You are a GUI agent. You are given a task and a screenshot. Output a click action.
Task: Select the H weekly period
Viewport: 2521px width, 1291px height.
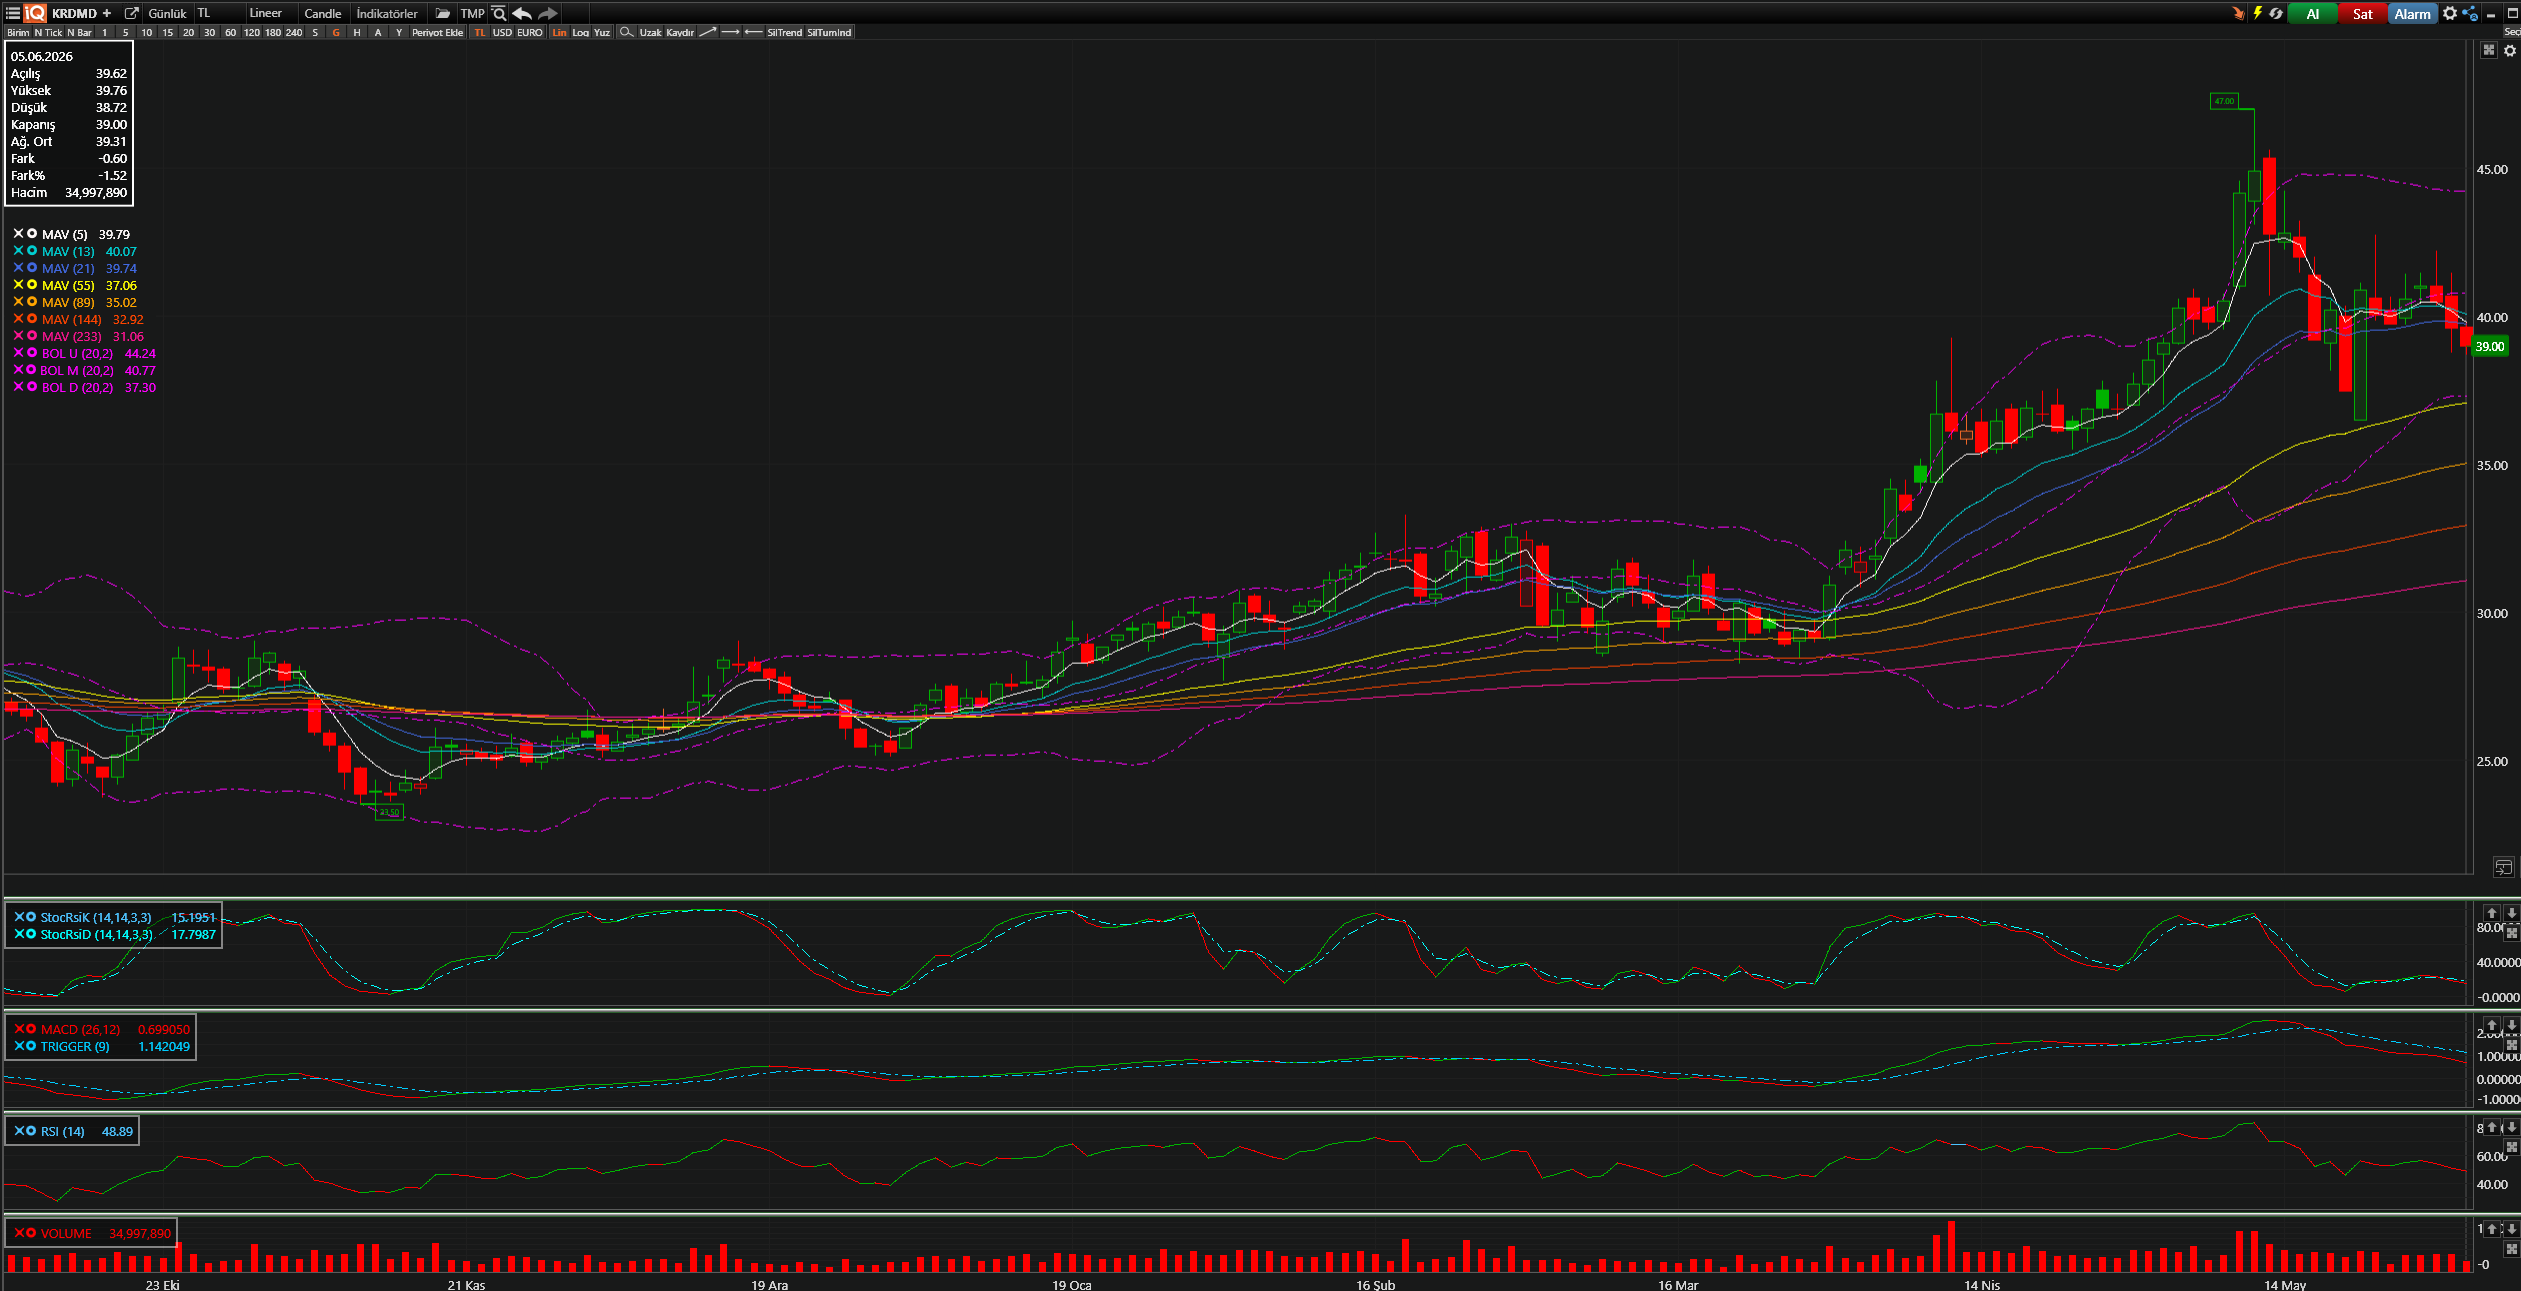[x=357, y=32]
